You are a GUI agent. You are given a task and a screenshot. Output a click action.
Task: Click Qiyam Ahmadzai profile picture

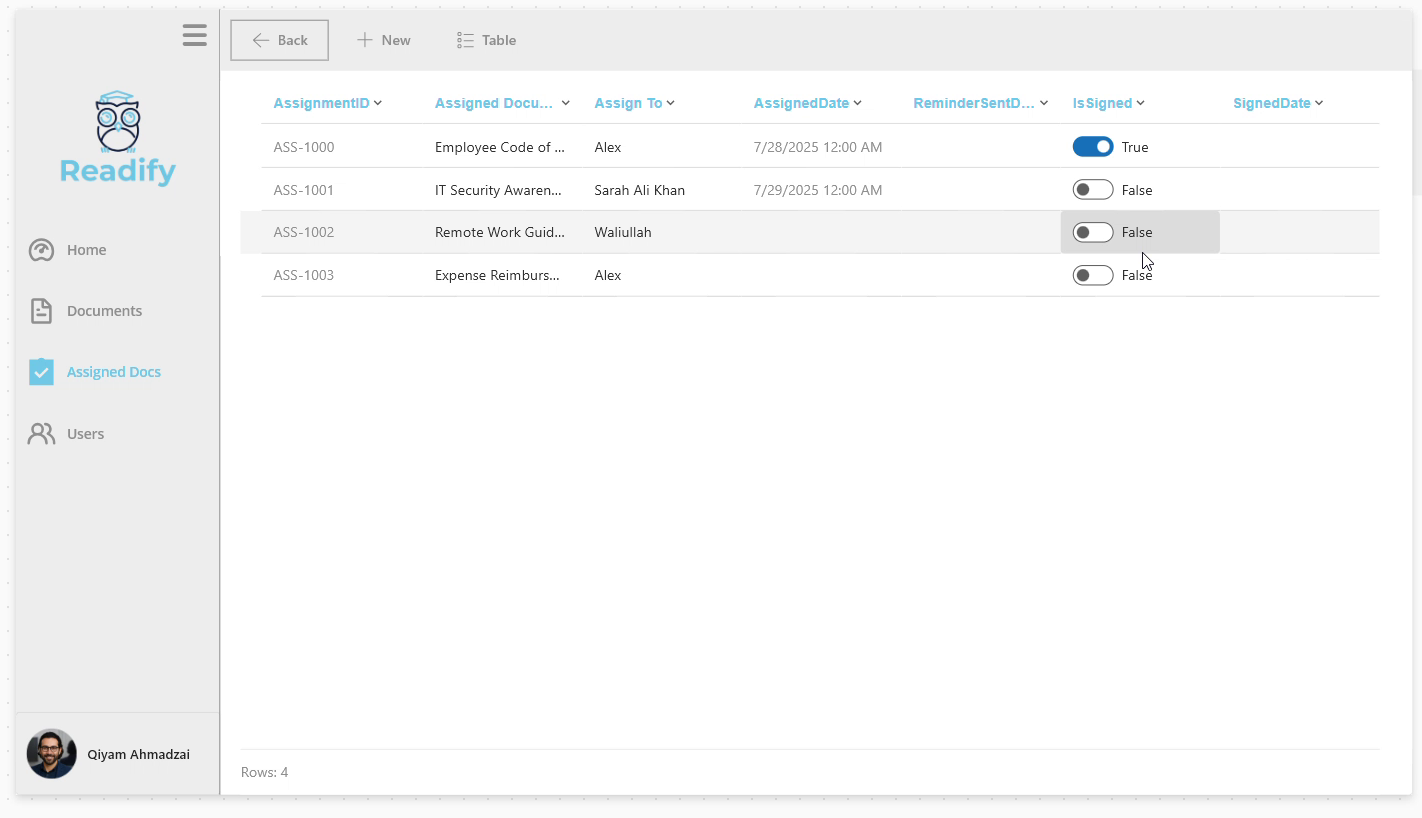point(52,754)
